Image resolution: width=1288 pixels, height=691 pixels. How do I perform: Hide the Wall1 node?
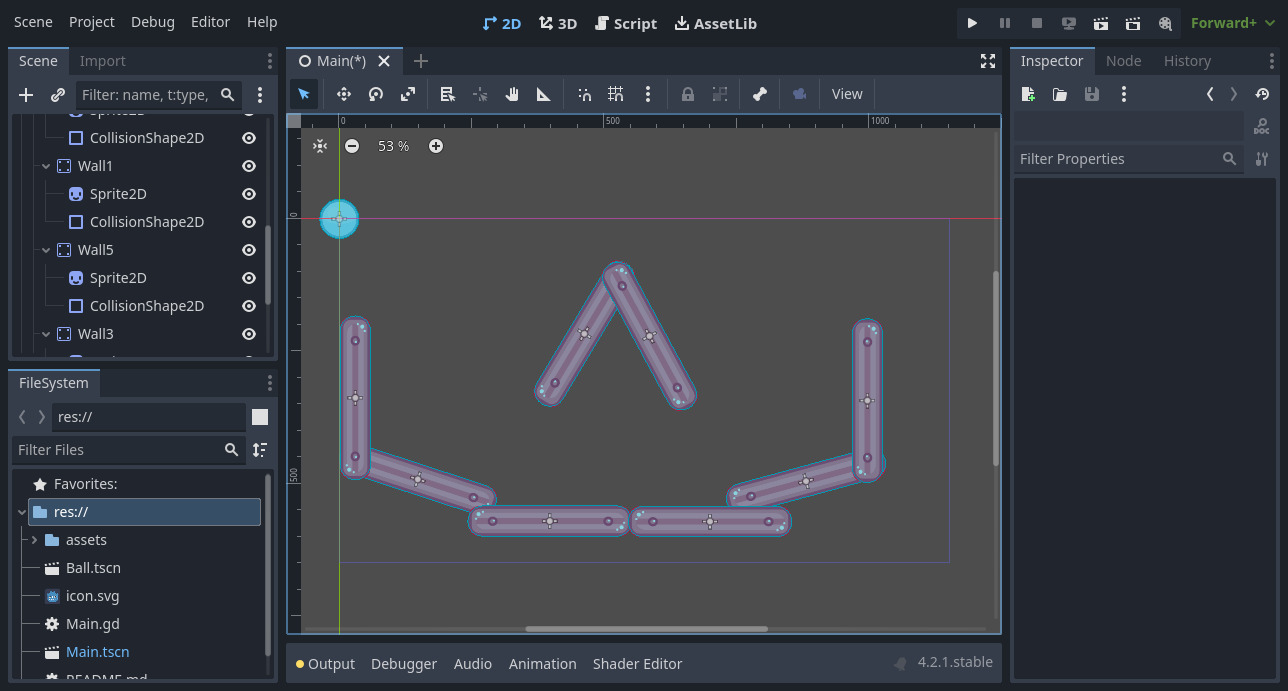(x=249, y=166)
